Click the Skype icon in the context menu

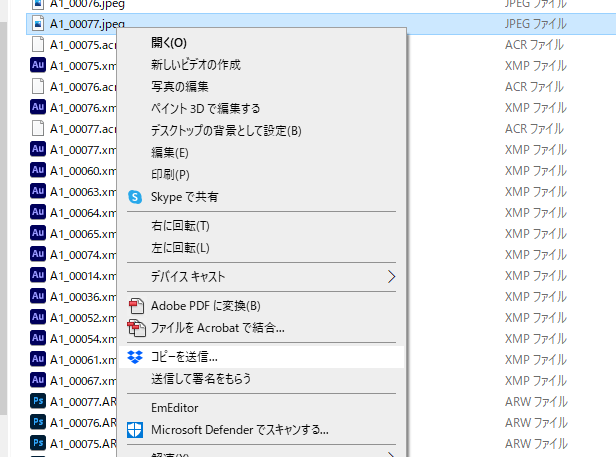tap(135, 197)
